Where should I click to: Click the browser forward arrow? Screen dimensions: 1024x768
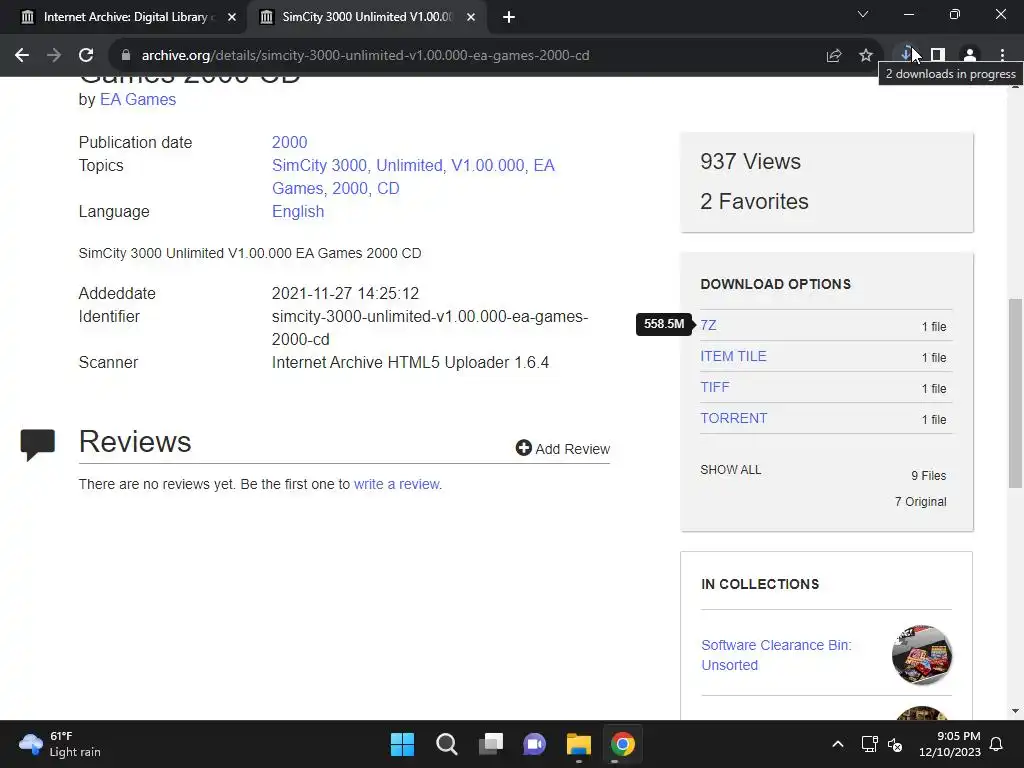click(x=54, y=56)
